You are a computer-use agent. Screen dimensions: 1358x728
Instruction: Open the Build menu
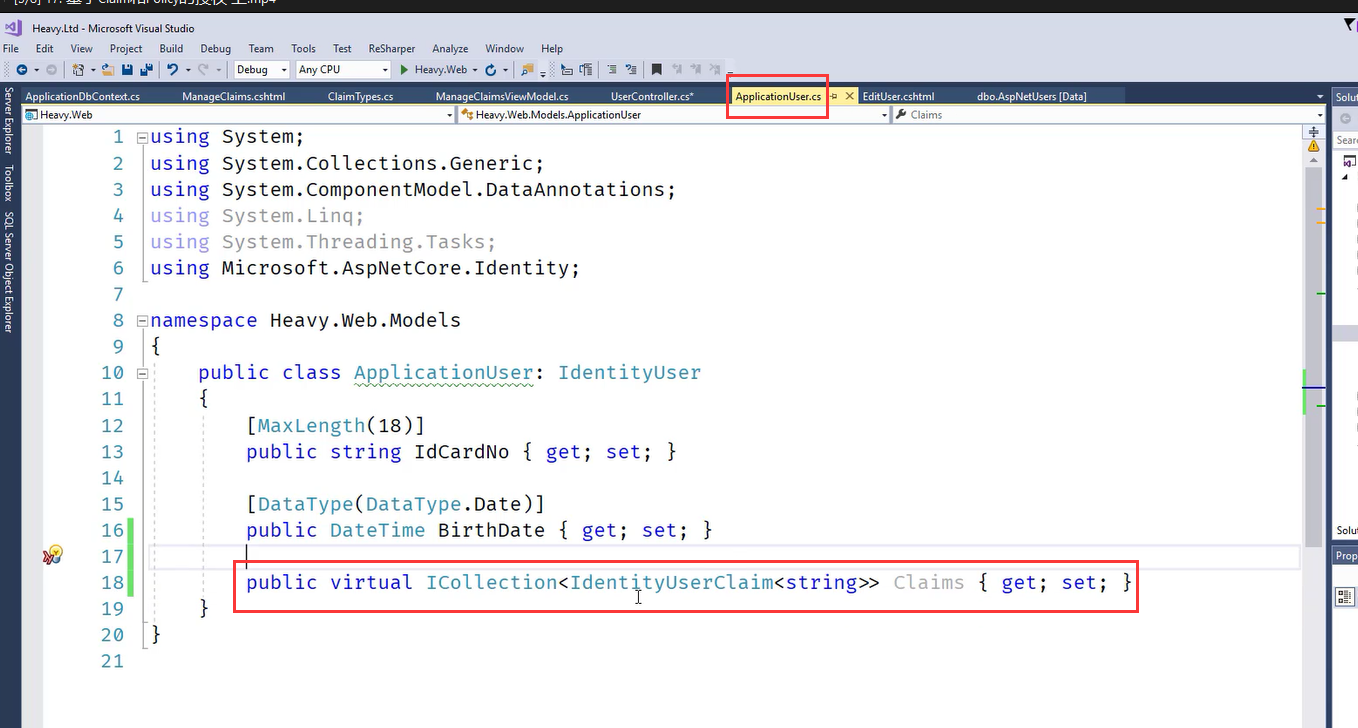(171, 48)
